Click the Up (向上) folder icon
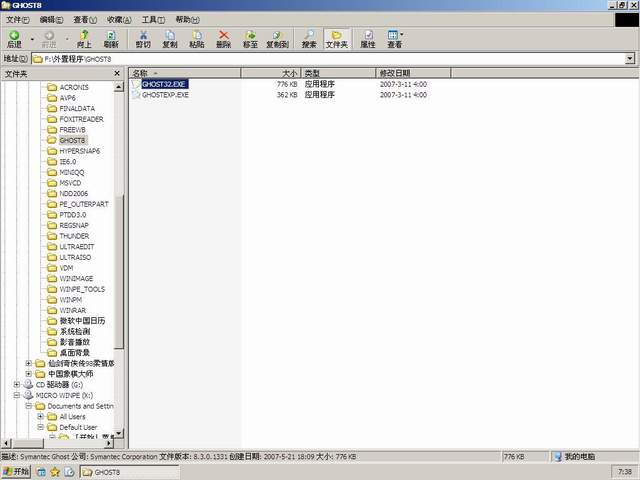The width and height of the screenshot is (640, 480). (84, 39)
